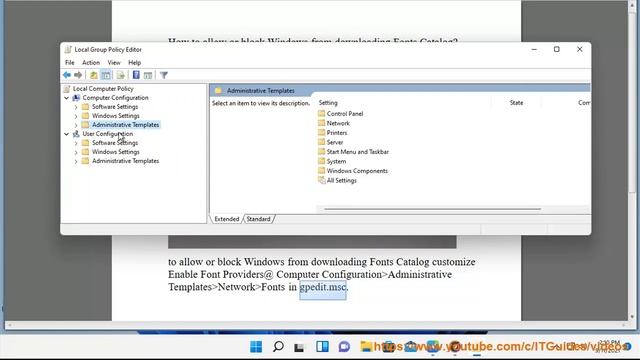Screen dimensions: 640x360
Task: Select Software Settings label under Computer Configuration
Action: pos(115,107)
